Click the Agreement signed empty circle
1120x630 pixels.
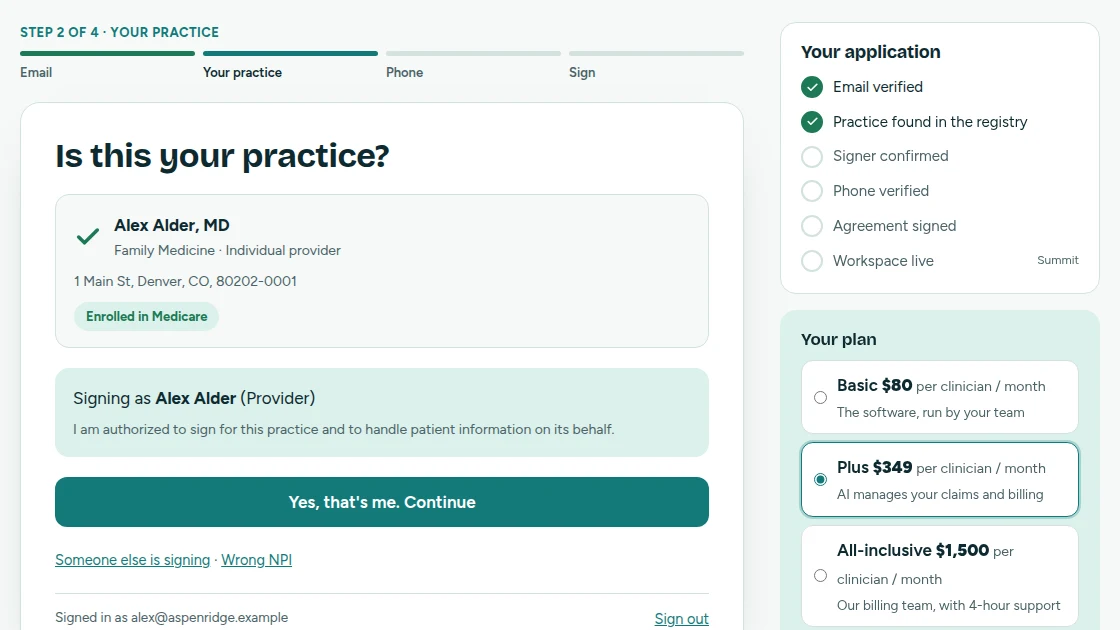(x=811, y=226)
